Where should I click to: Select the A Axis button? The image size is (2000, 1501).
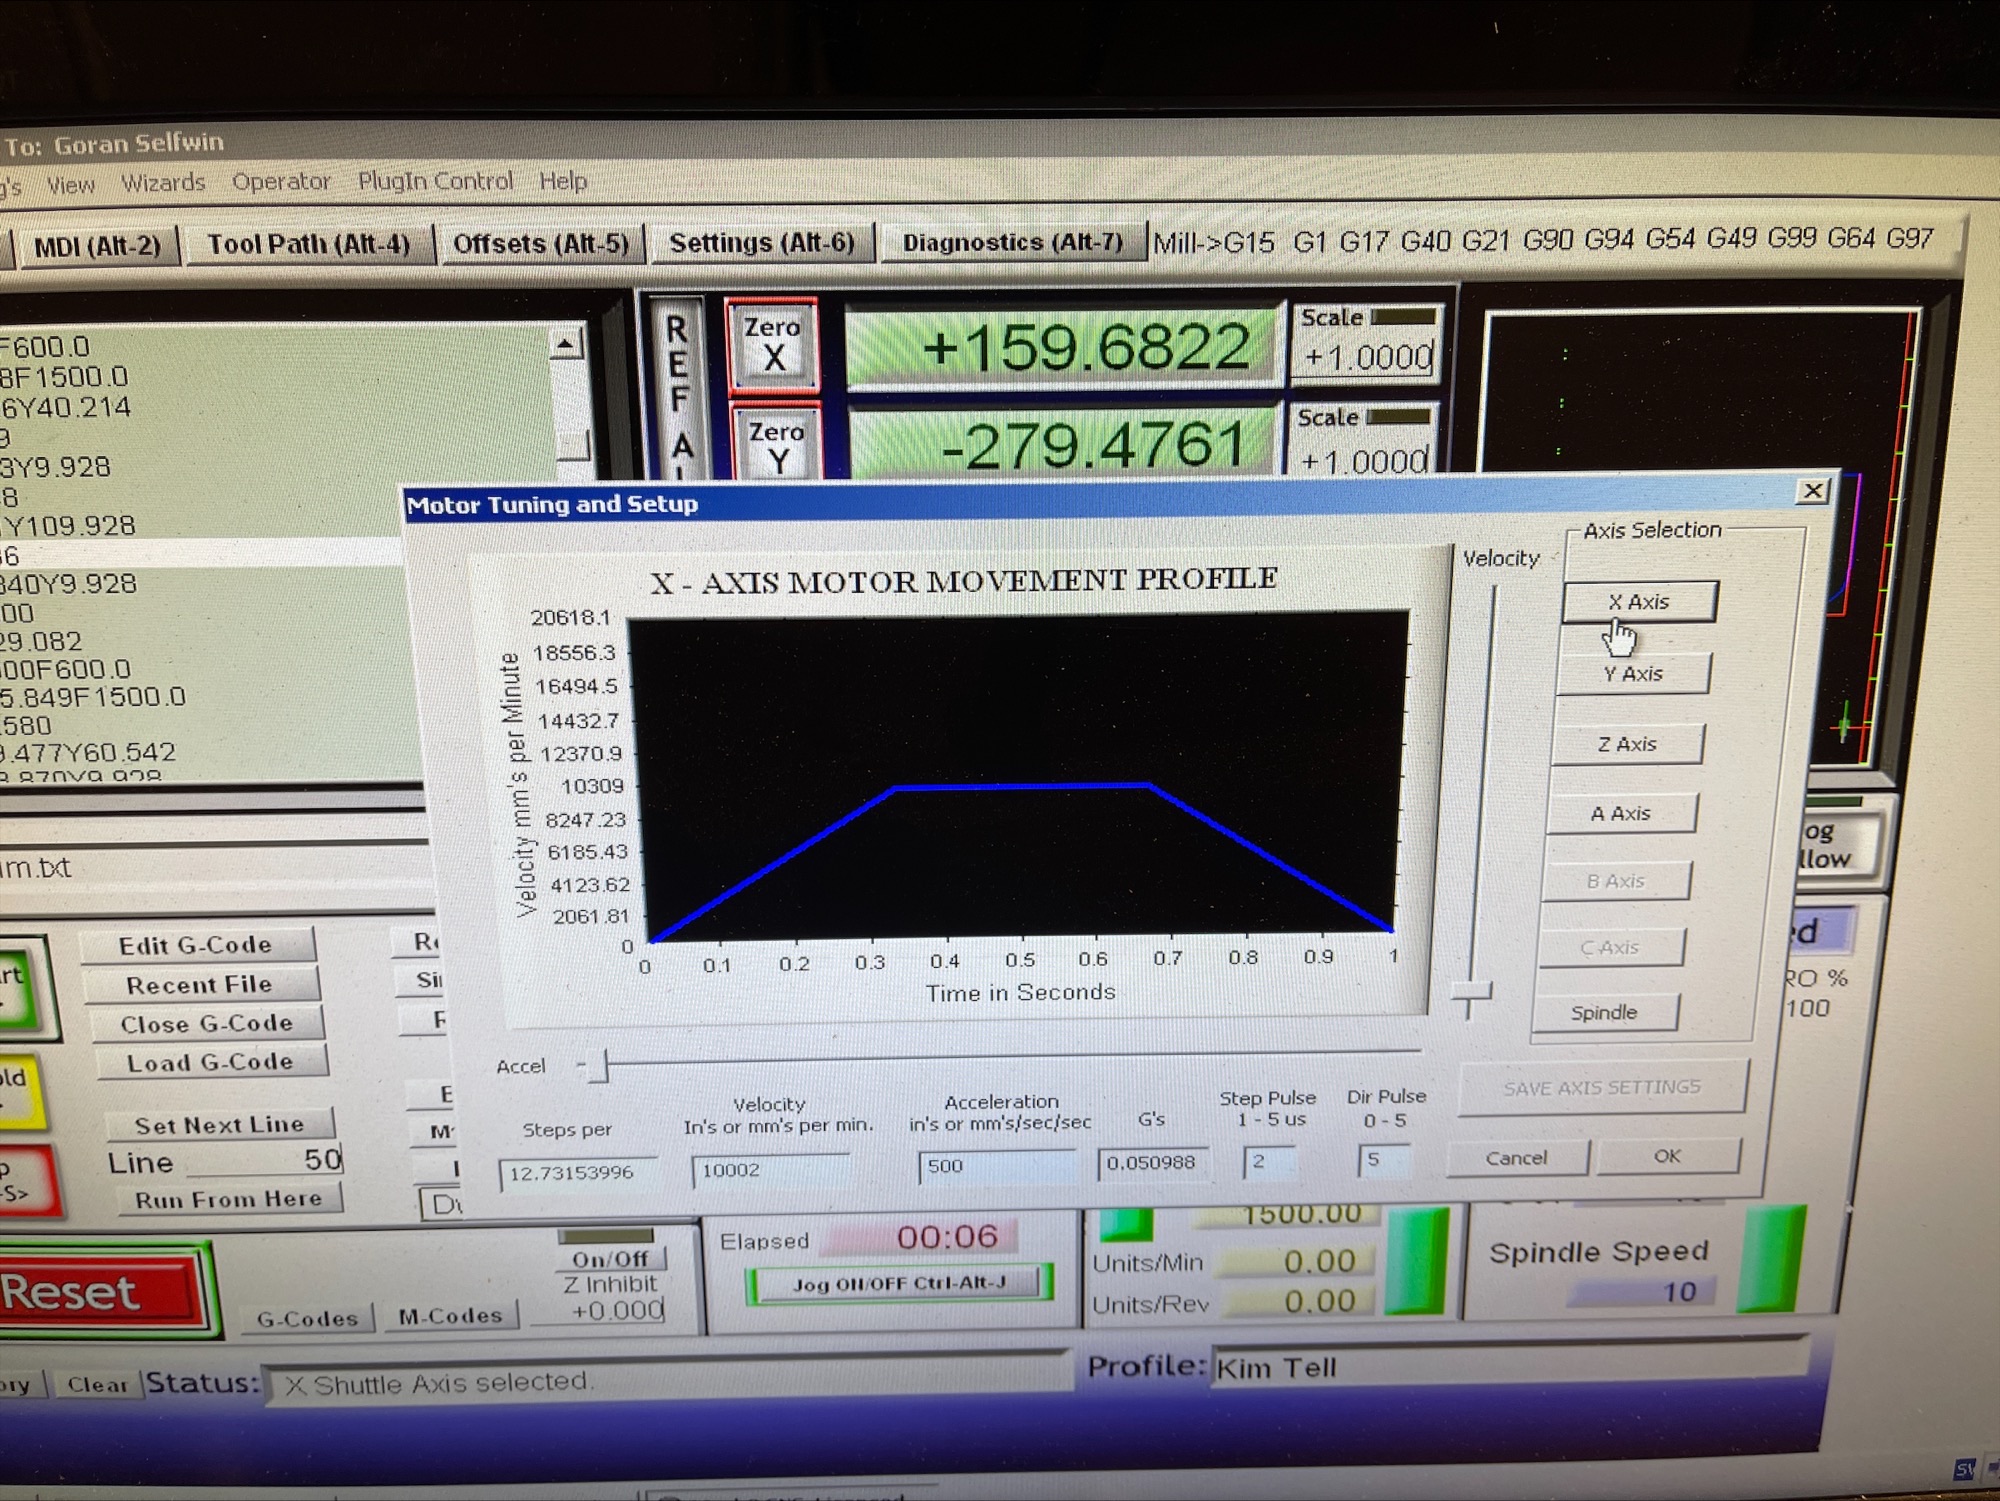[x=1620, y=813]
